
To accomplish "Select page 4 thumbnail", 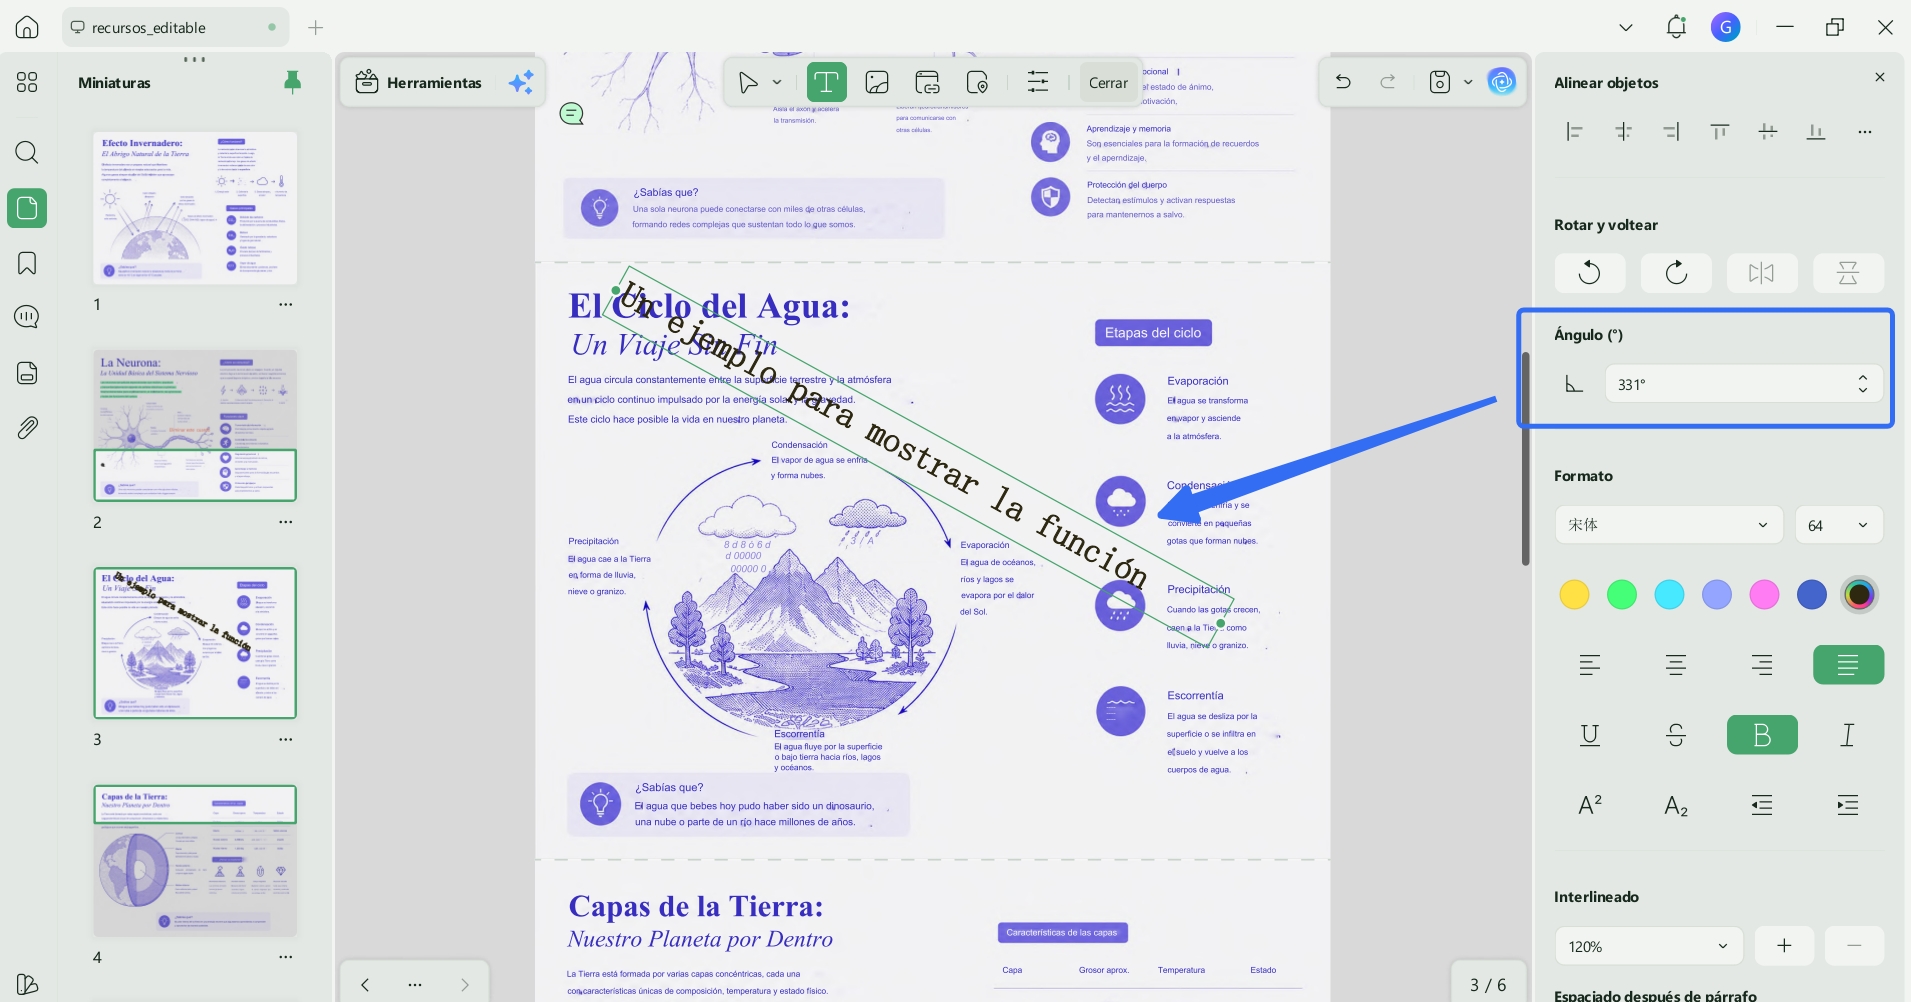I will pyautogui.click(x=195, y=861).
